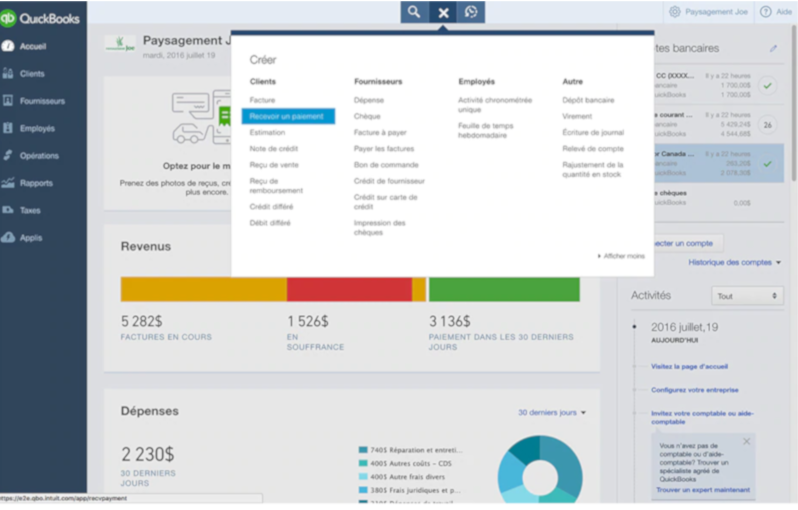Viewport: 798px width, 510px height.
Task: Click the red en souffrance bar
Action: pyautogui.click(x=349, y=289)
